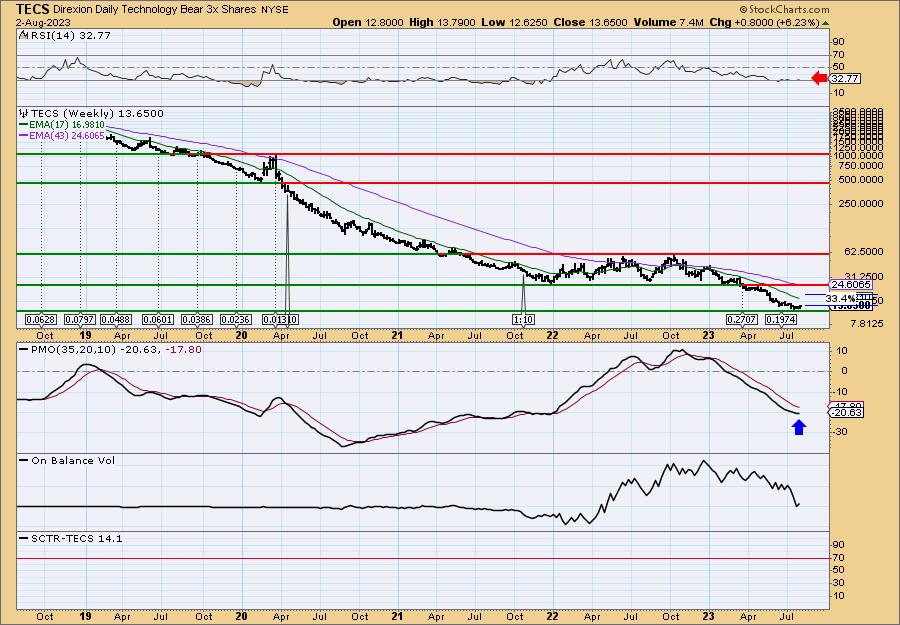This screenshot has width=900, height=625.
Task: Click the 62.5000 price axis label
Action: pyautogui.click(x=862, y=252)
